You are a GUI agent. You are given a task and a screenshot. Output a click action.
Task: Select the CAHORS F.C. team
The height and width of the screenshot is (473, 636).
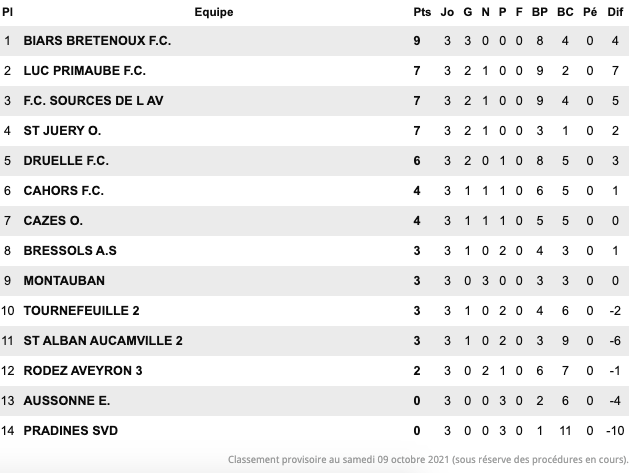pyautogui.click(x=63, y=191)
